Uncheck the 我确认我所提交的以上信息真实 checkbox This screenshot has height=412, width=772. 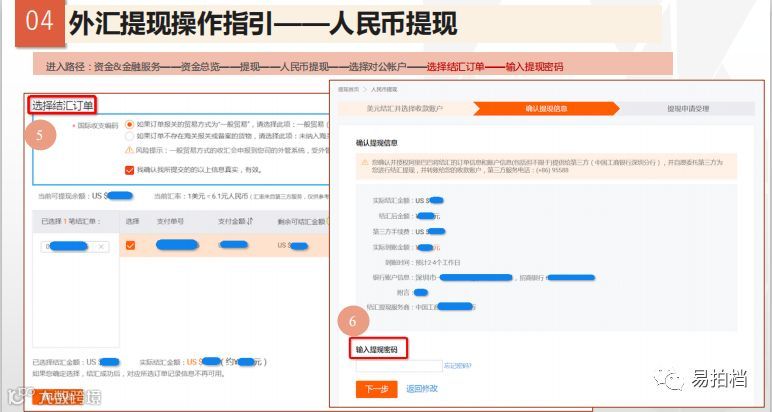[129, 170]
